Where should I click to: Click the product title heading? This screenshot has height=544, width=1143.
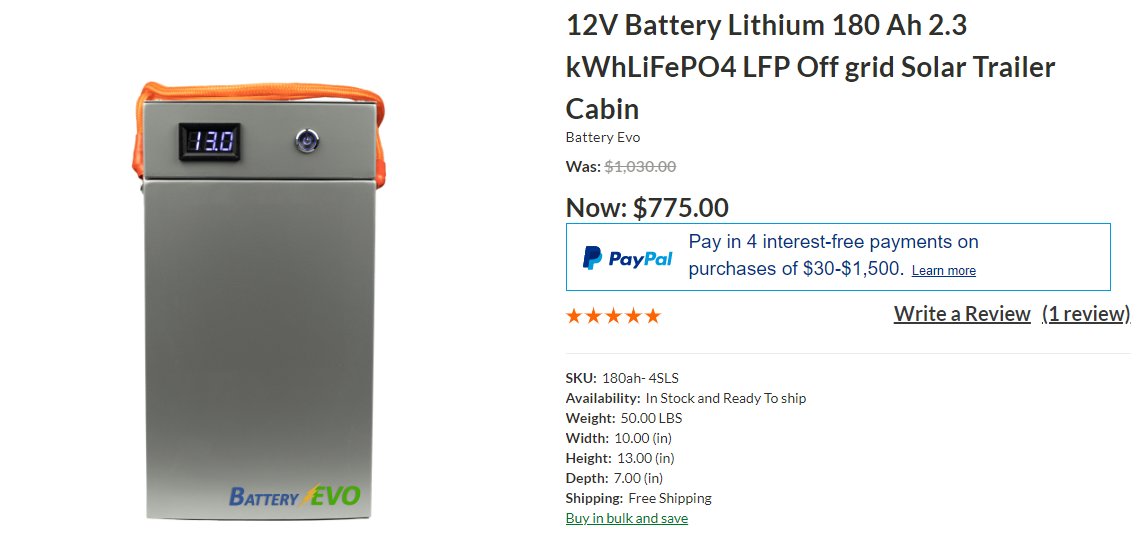tap(810, 67)
